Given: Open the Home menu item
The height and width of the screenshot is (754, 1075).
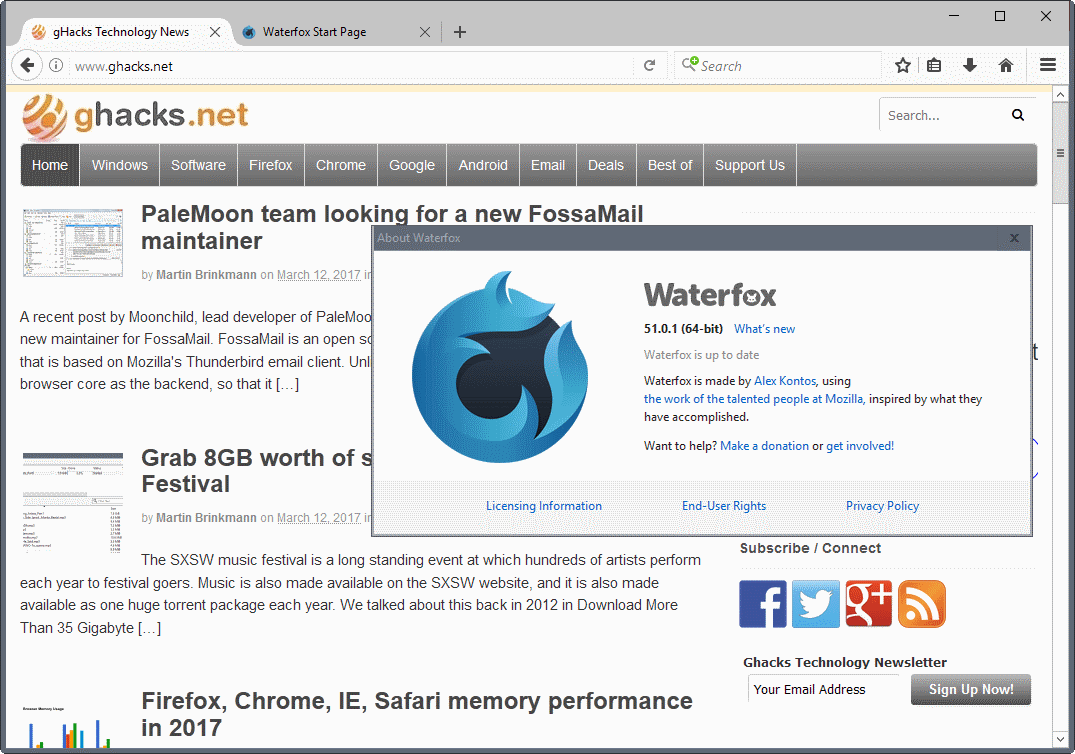Looking at the screenshot, I should (x=50, y=165).
